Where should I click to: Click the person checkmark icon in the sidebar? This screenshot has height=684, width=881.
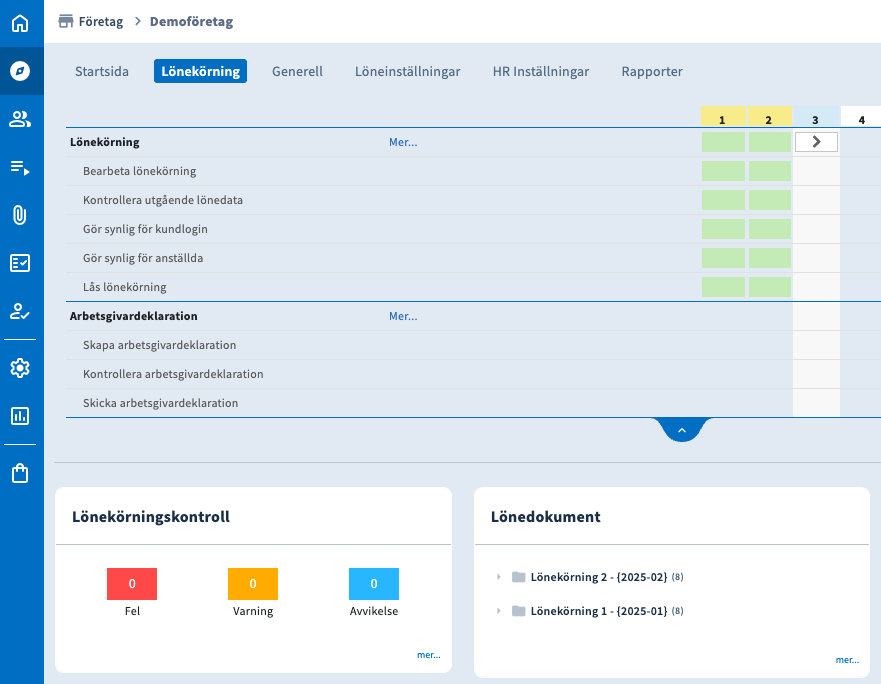pyautogui.click(x=20, y=311)
